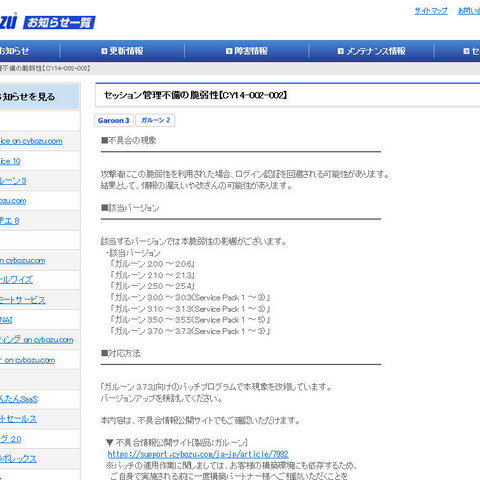The height and width of the screenshot is (480, 480).
Task: Open the 更新情報 navigation tab
Action: [x=122, y=51]
